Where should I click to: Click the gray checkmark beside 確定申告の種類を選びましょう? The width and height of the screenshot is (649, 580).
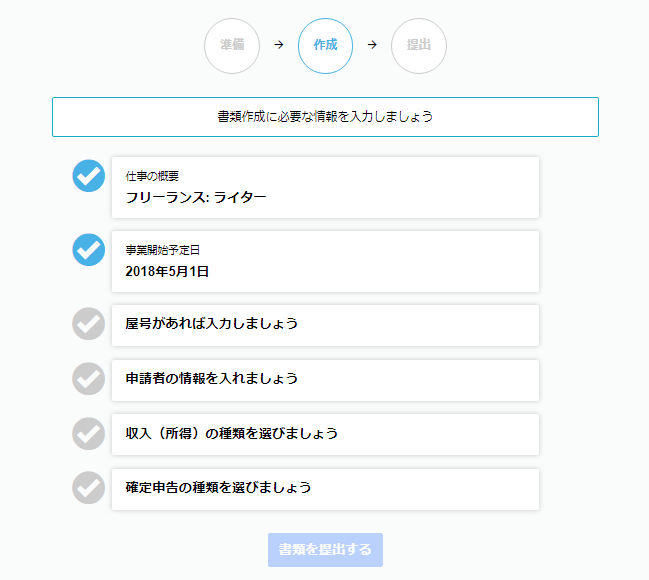point(89,488)
